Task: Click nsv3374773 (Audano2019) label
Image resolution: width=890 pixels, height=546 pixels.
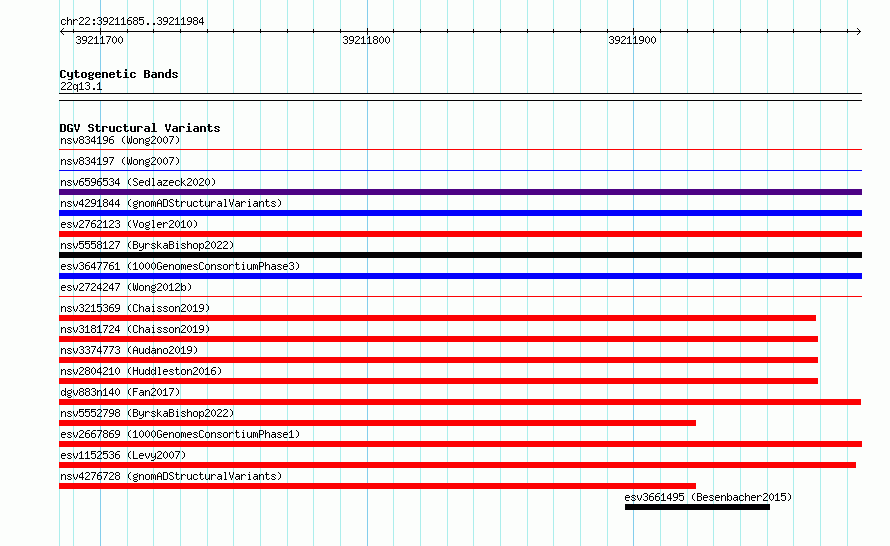Action: coord(129,350)
